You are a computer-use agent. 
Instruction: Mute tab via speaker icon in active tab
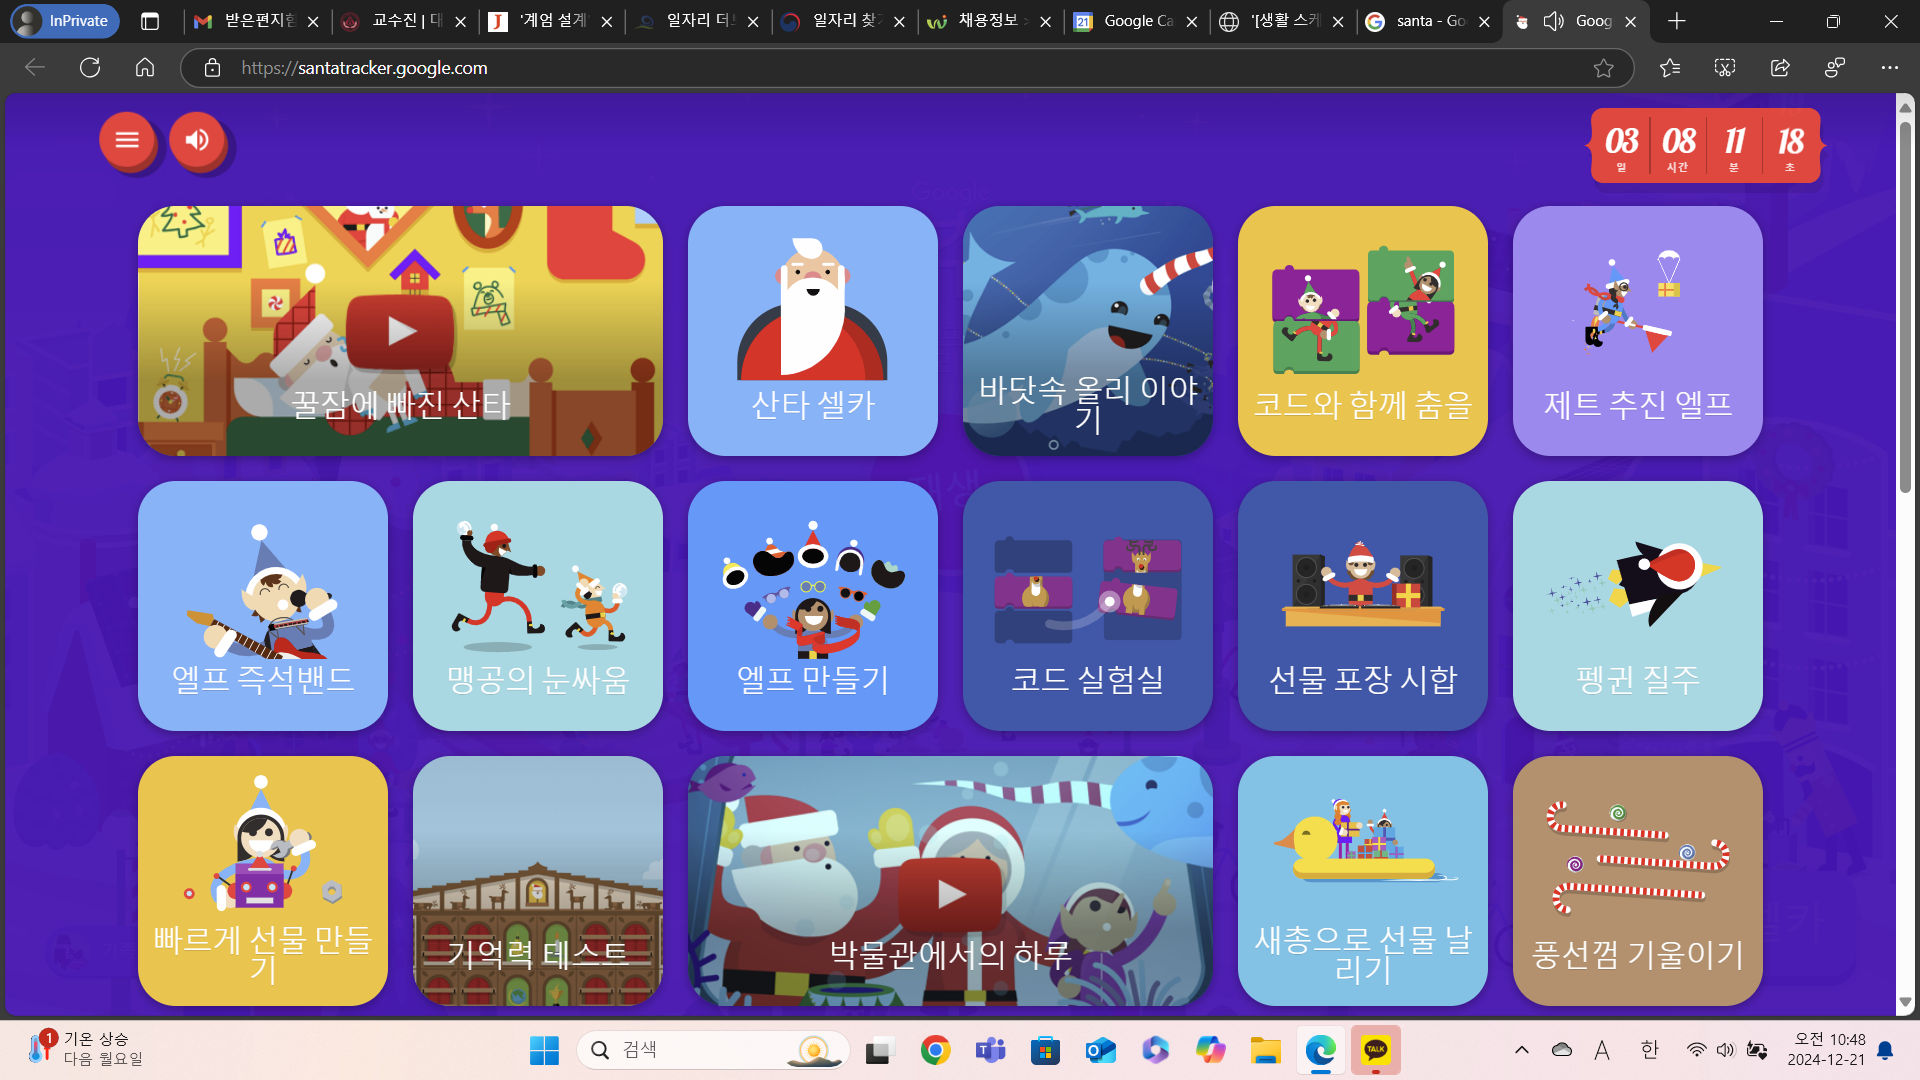[1553, 21]
